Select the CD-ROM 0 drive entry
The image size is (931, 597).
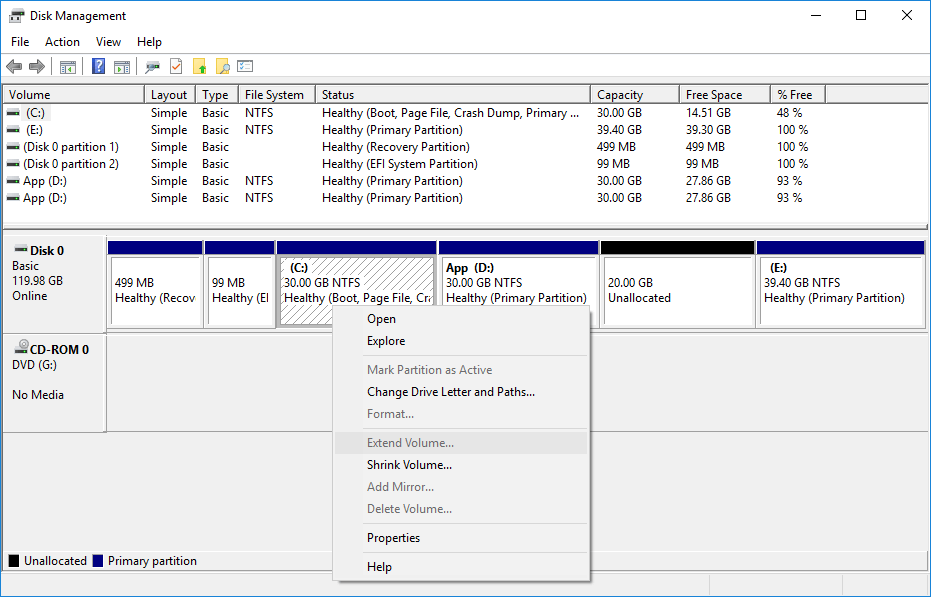point(46,349)
